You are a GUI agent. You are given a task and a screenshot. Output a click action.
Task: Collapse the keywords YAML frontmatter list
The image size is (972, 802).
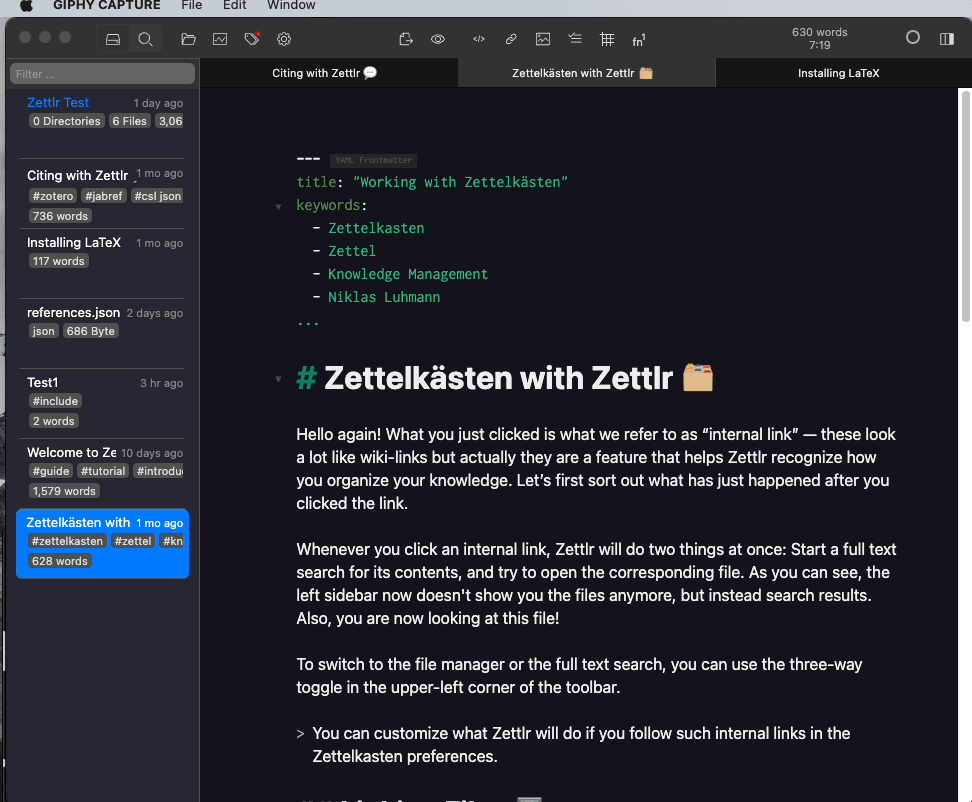(279, 206)
